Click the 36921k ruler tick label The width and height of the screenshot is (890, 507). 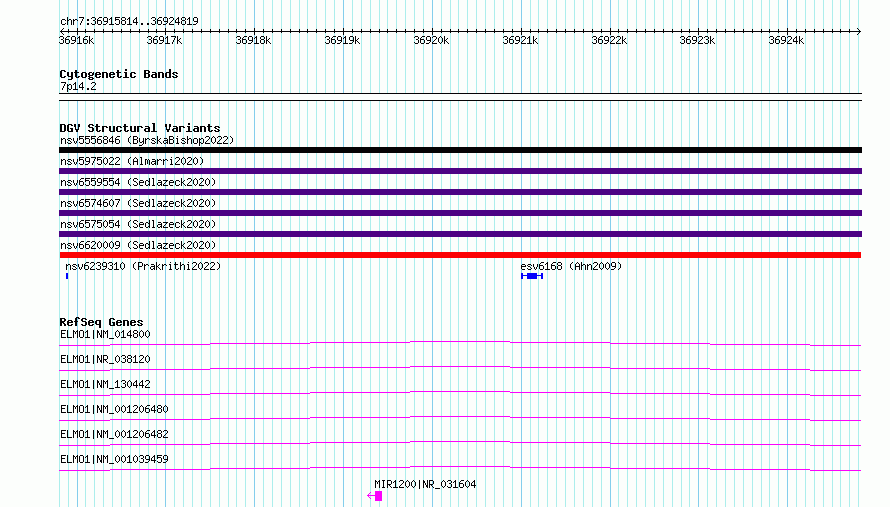coord(520,40)
